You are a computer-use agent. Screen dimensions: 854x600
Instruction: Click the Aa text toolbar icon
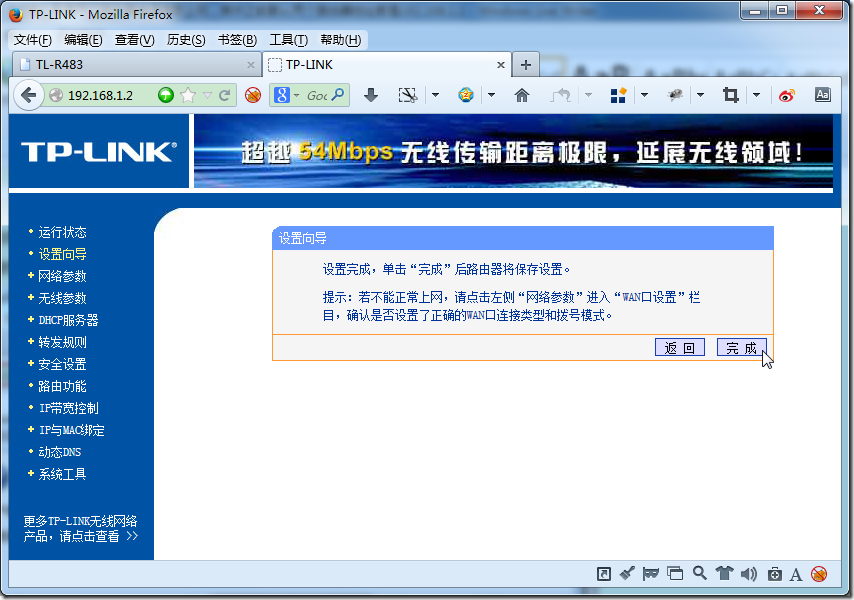coord(822,95)
